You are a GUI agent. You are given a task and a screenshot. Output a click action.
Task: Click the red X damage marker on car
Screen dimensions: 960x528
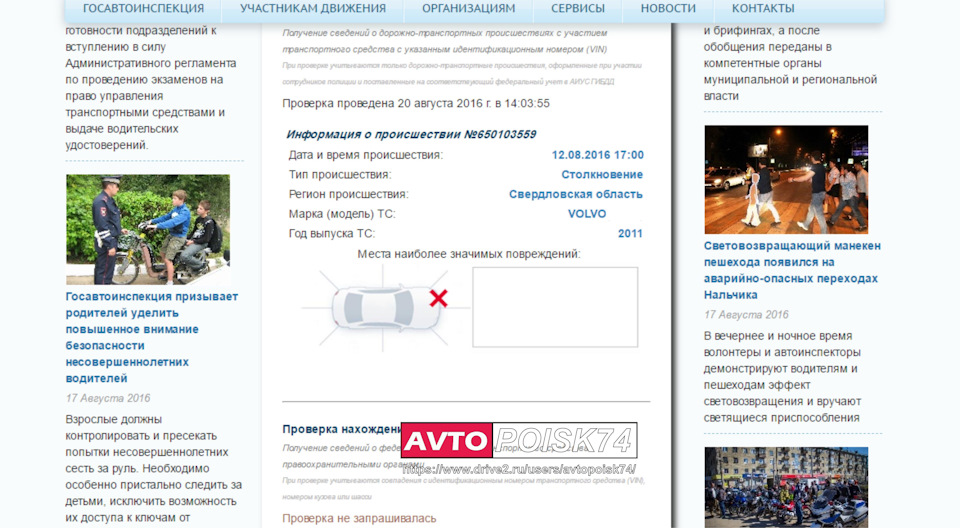[438, 298]
